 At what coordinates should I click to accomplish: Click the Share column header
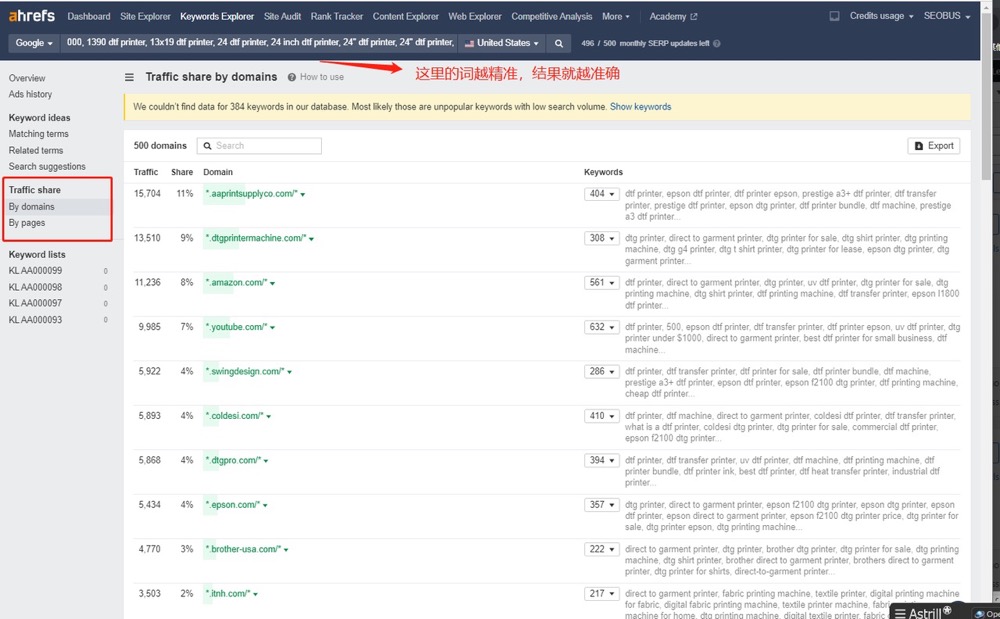click(182, 172)
